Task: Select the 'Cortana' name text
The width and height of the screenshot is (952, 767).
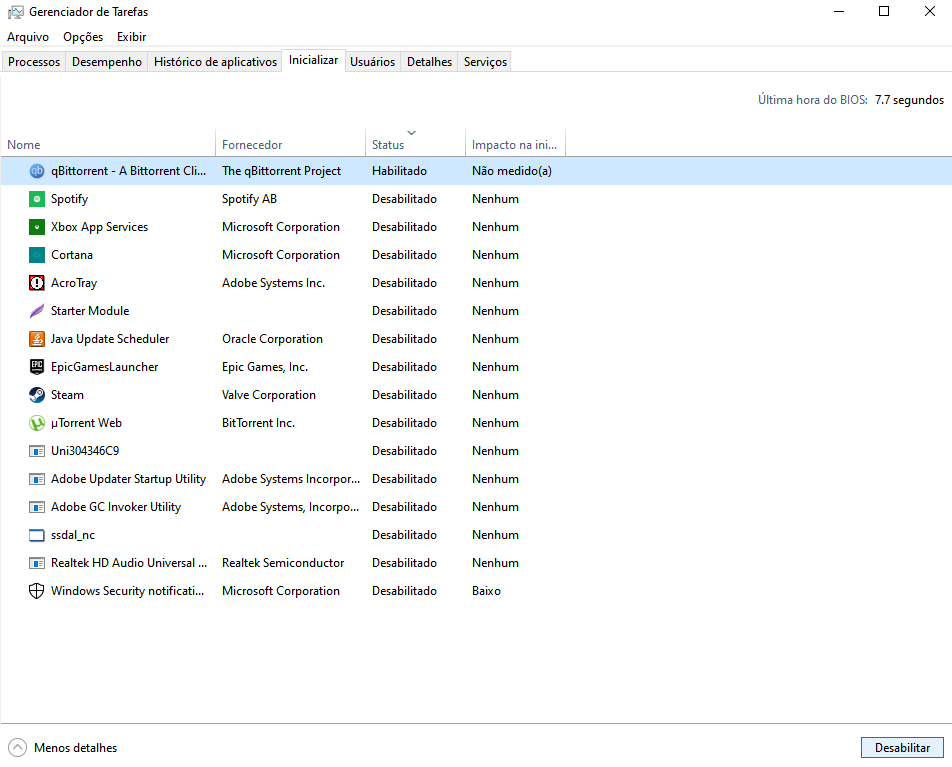Action: tap(72, 255)
